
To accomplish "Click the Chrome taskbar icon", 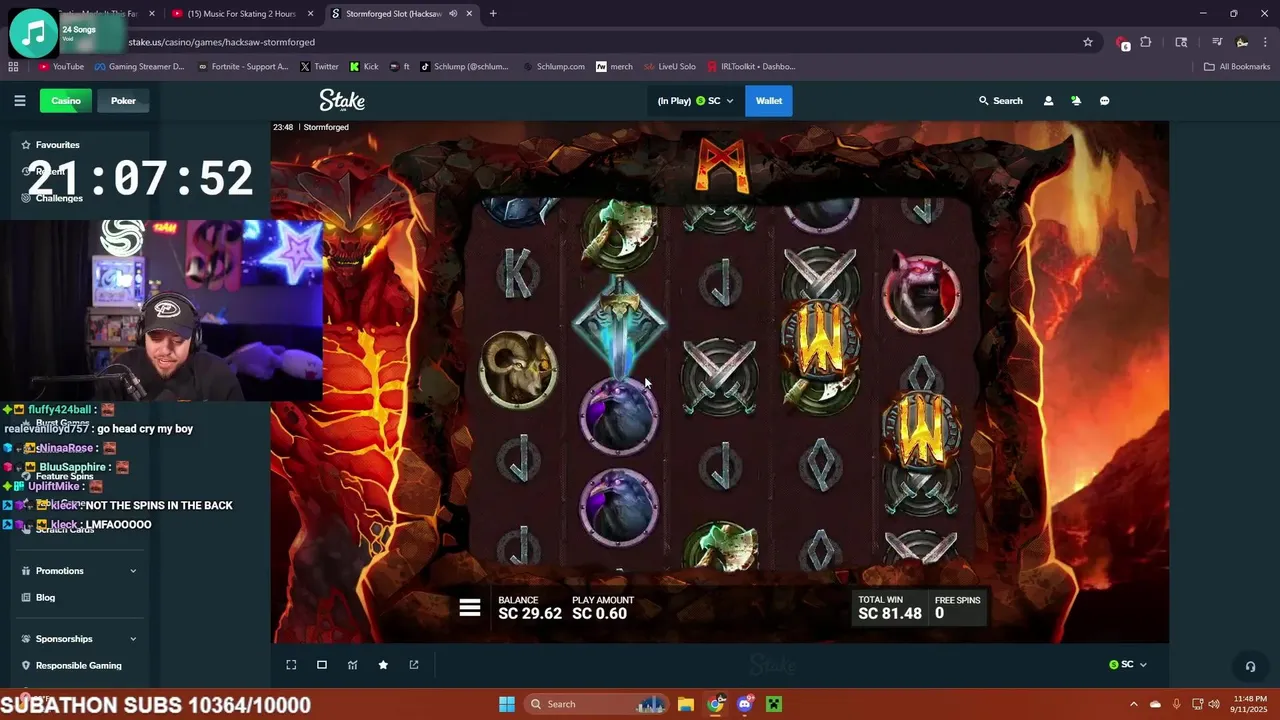I will tap(715, 704).
